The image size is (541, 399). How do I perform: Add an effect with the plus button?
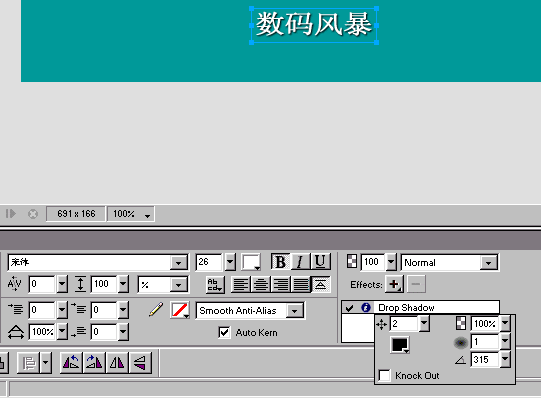[x=394, y=284]
